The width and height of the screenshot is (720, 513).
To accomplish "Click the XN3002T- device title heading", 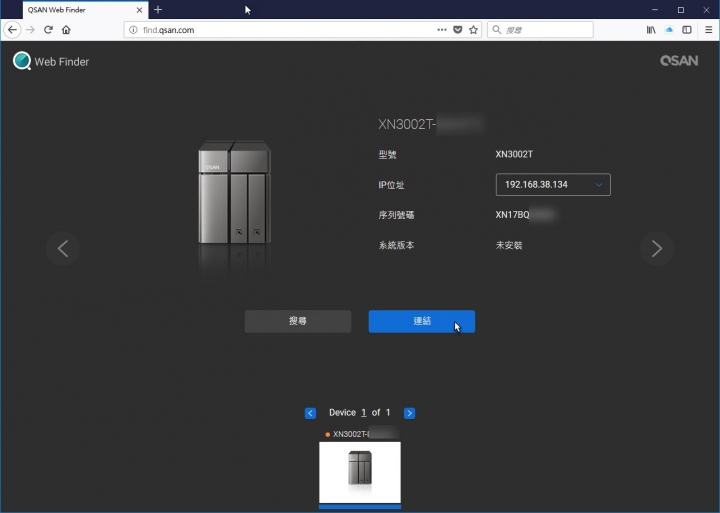I will [x=407, y=124].
